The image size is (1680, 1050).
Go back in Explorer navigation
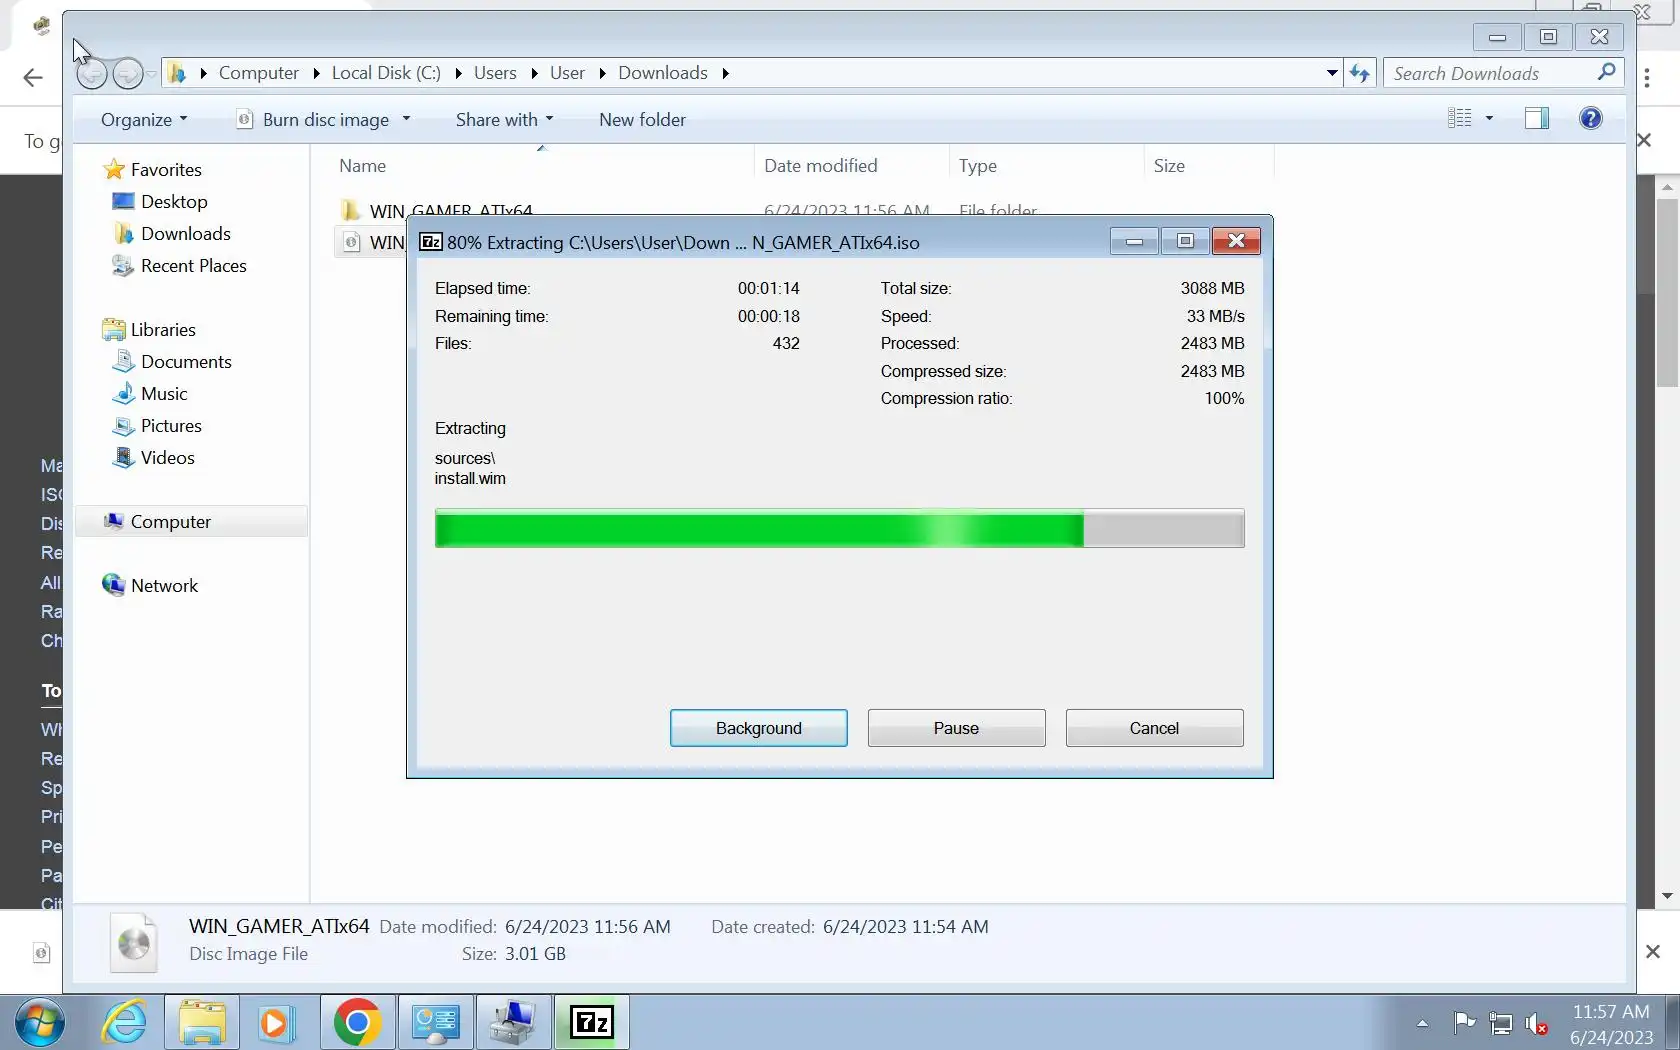pyautogui.click(x=91, y=73)
